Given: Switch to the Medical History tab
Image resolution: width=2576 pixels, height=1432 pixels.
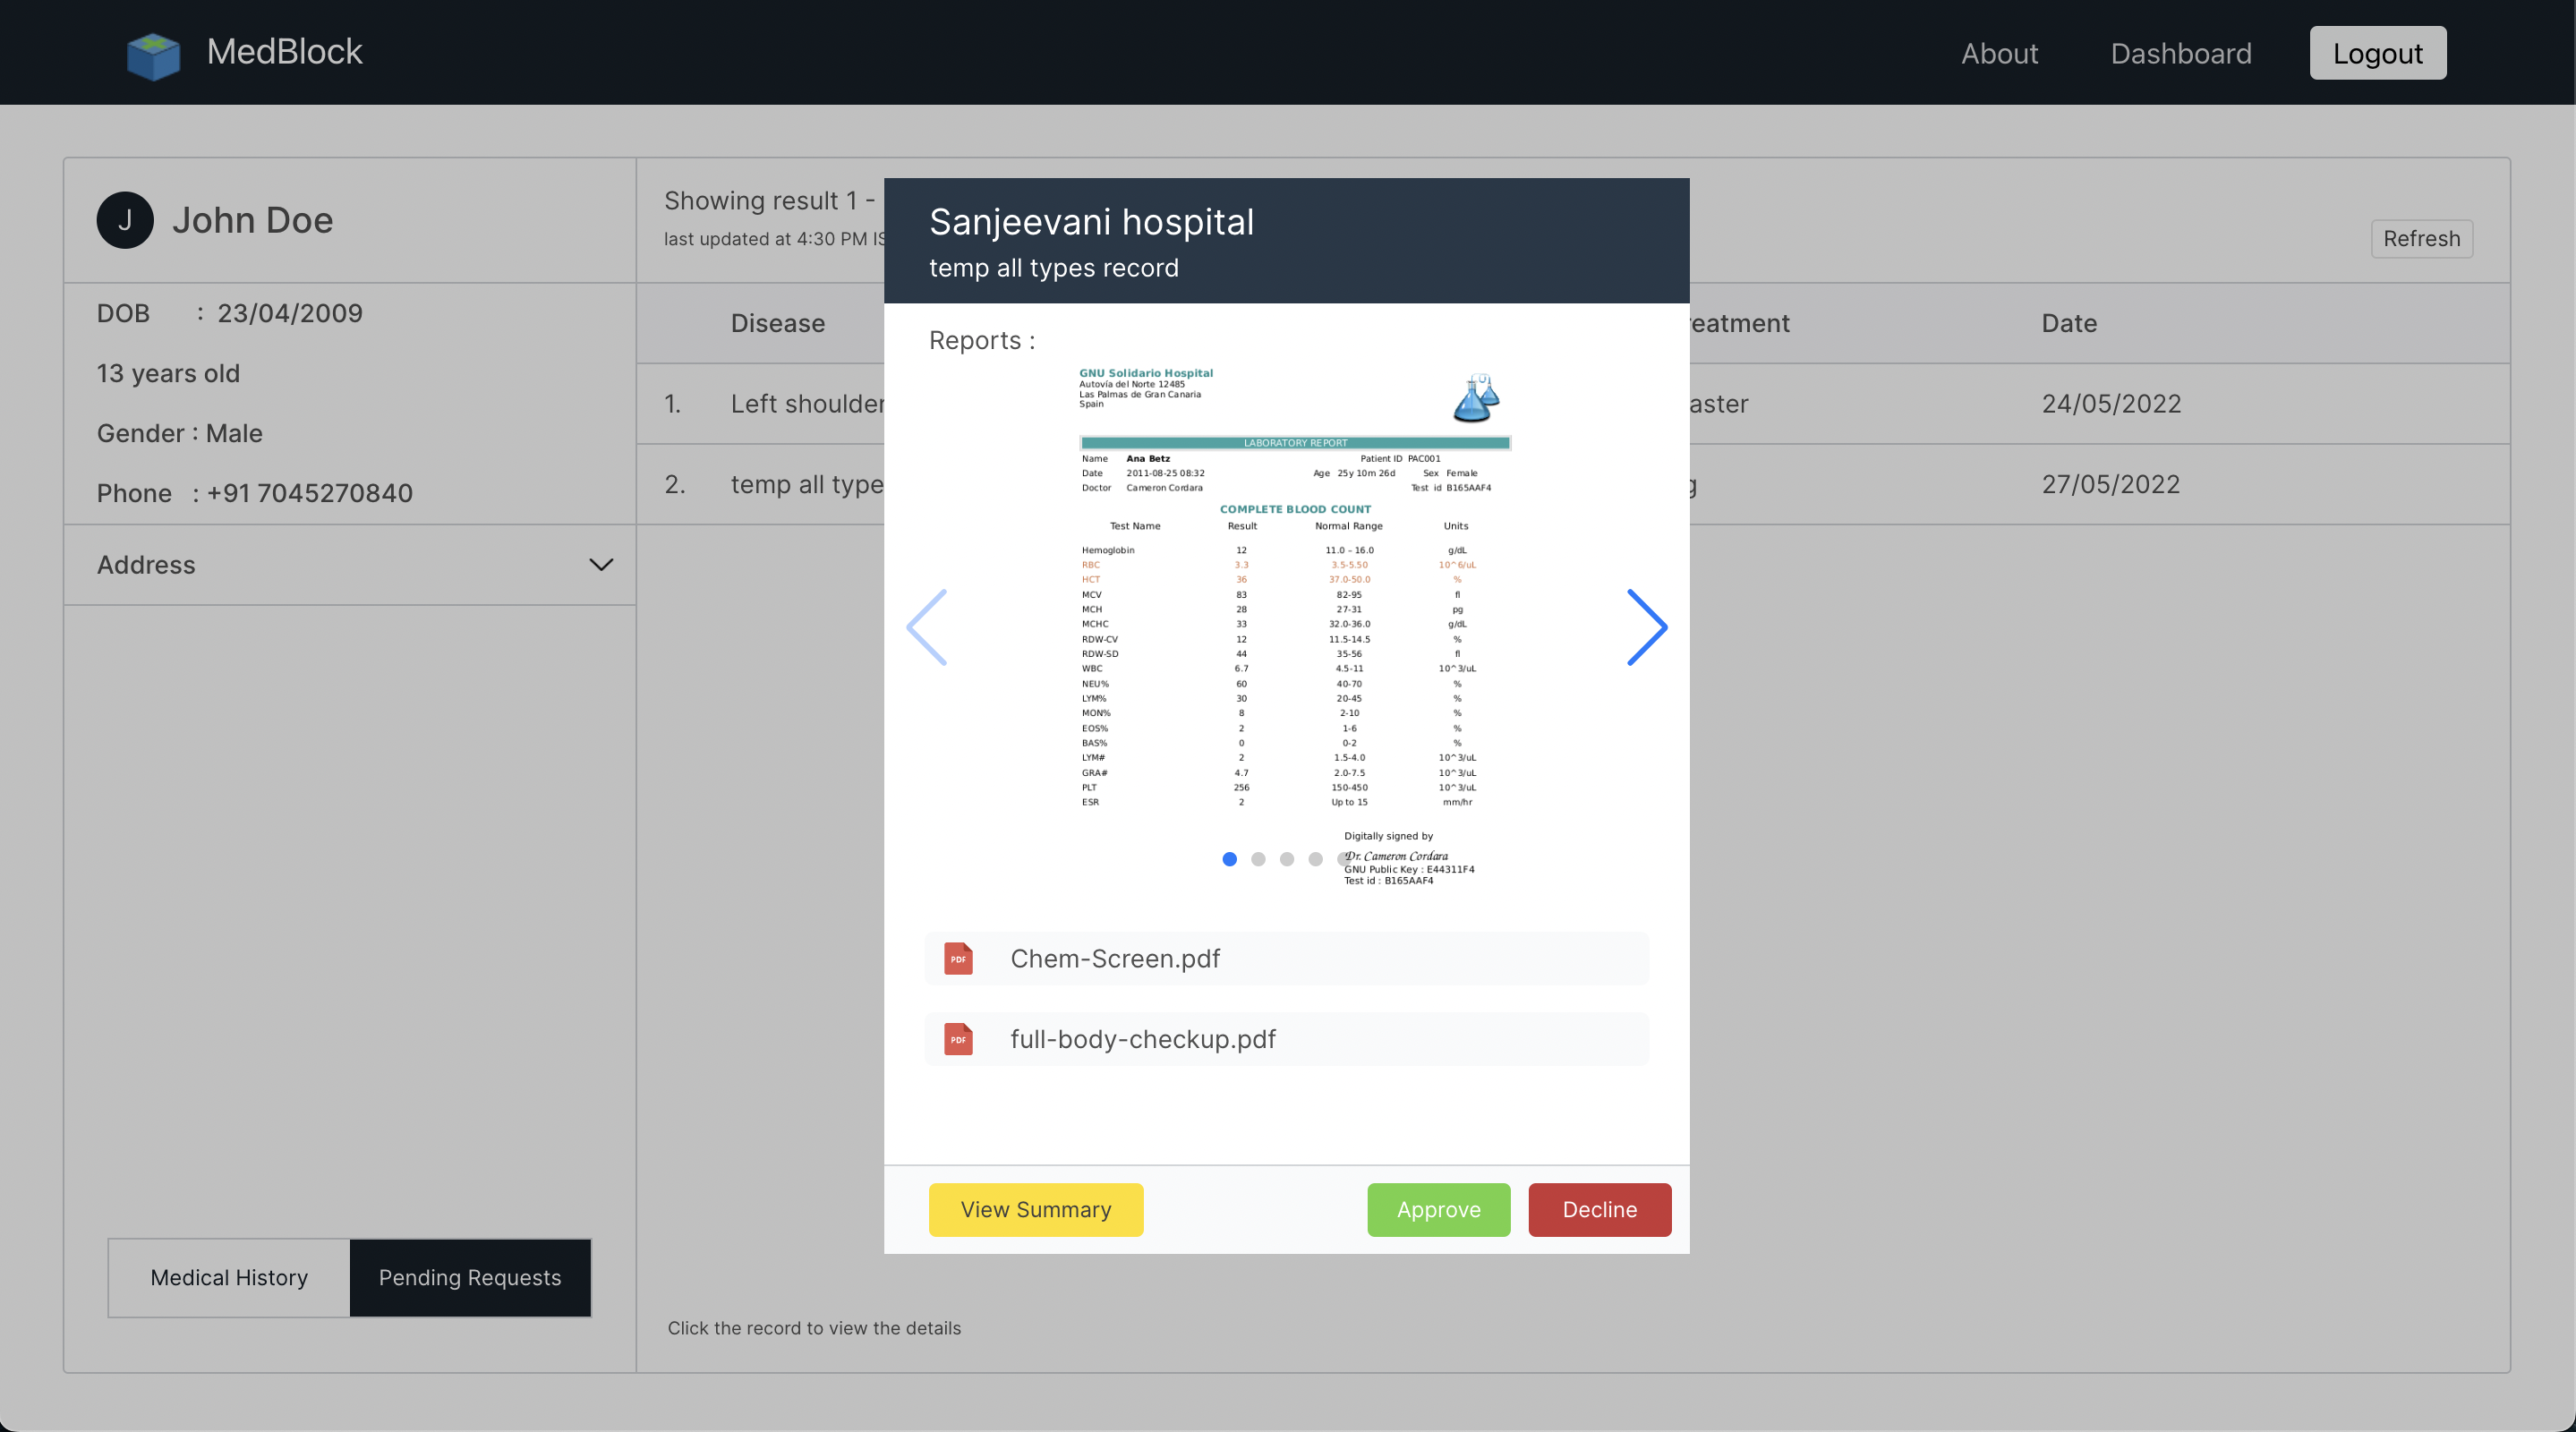Looking at the screenshot, I should [229, 1278].
